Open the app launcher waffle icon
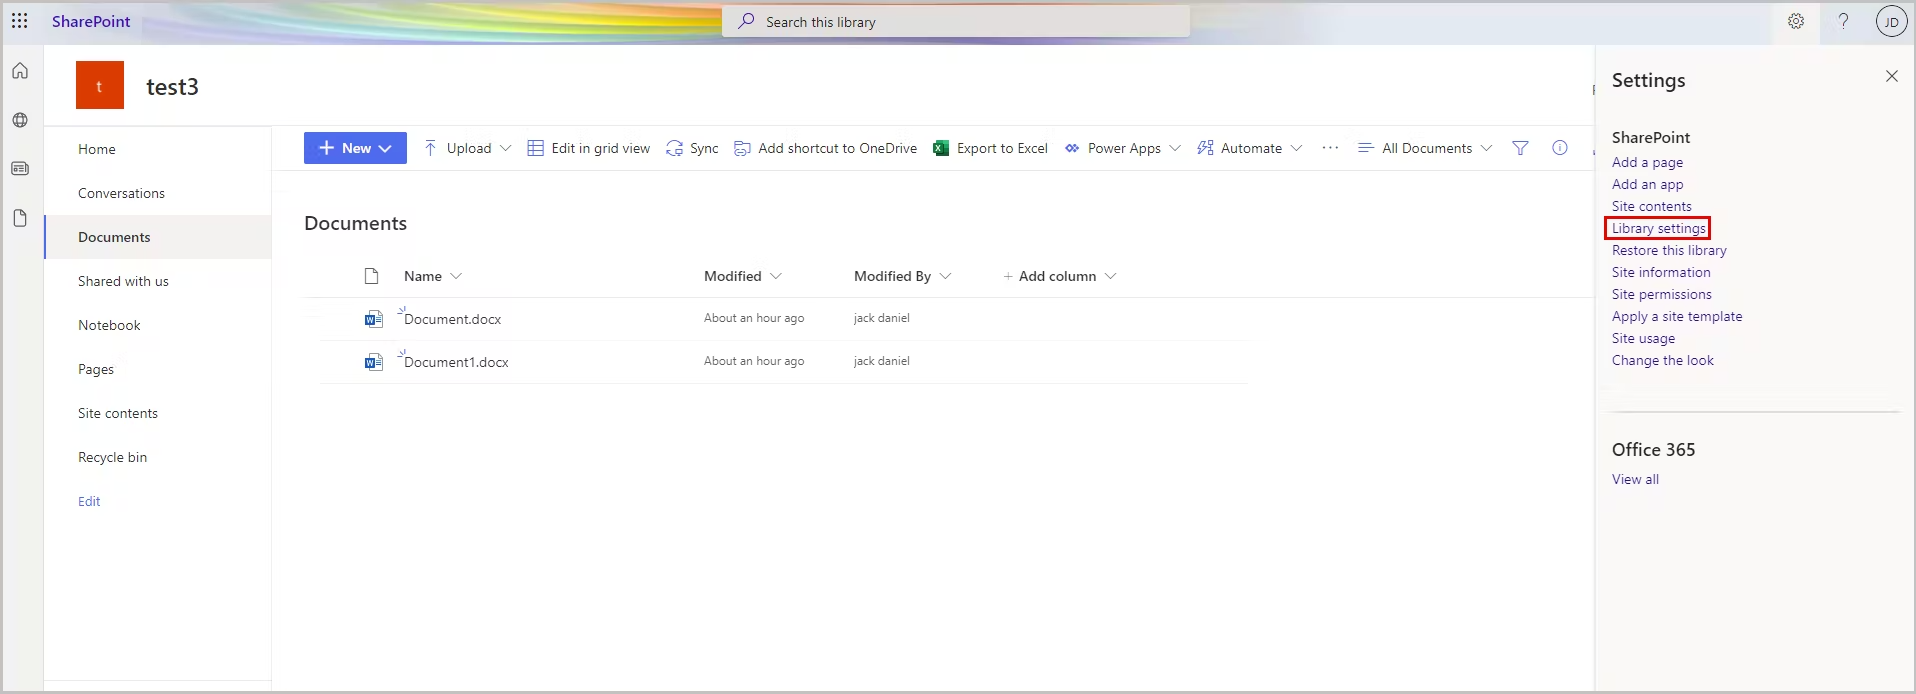1916x694 pixels. [x=19, y=21]
